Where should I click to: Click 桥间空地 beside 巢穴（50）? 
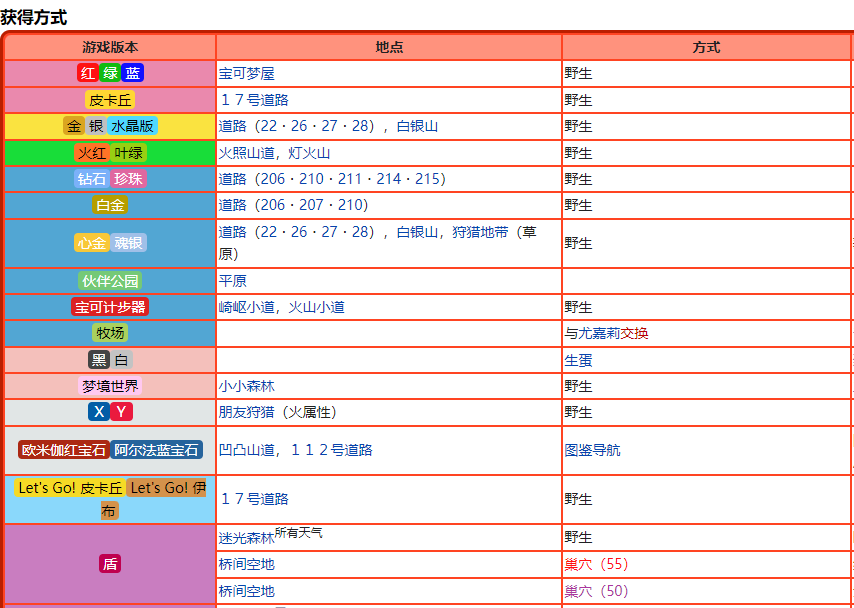point(247,591)
